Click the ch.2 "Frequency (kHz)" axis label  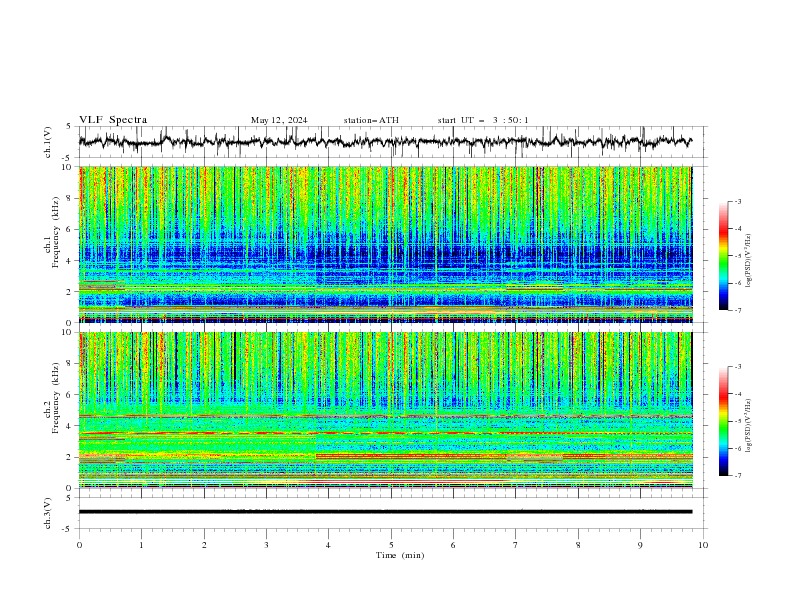coord(56,398)
